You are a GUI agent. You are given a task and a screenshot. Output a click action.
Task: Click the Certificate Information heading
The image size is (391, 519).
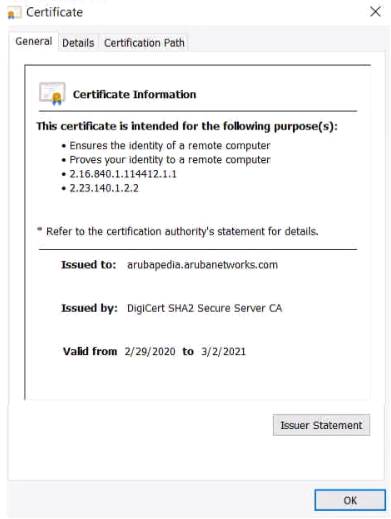(x=134, y=95)
